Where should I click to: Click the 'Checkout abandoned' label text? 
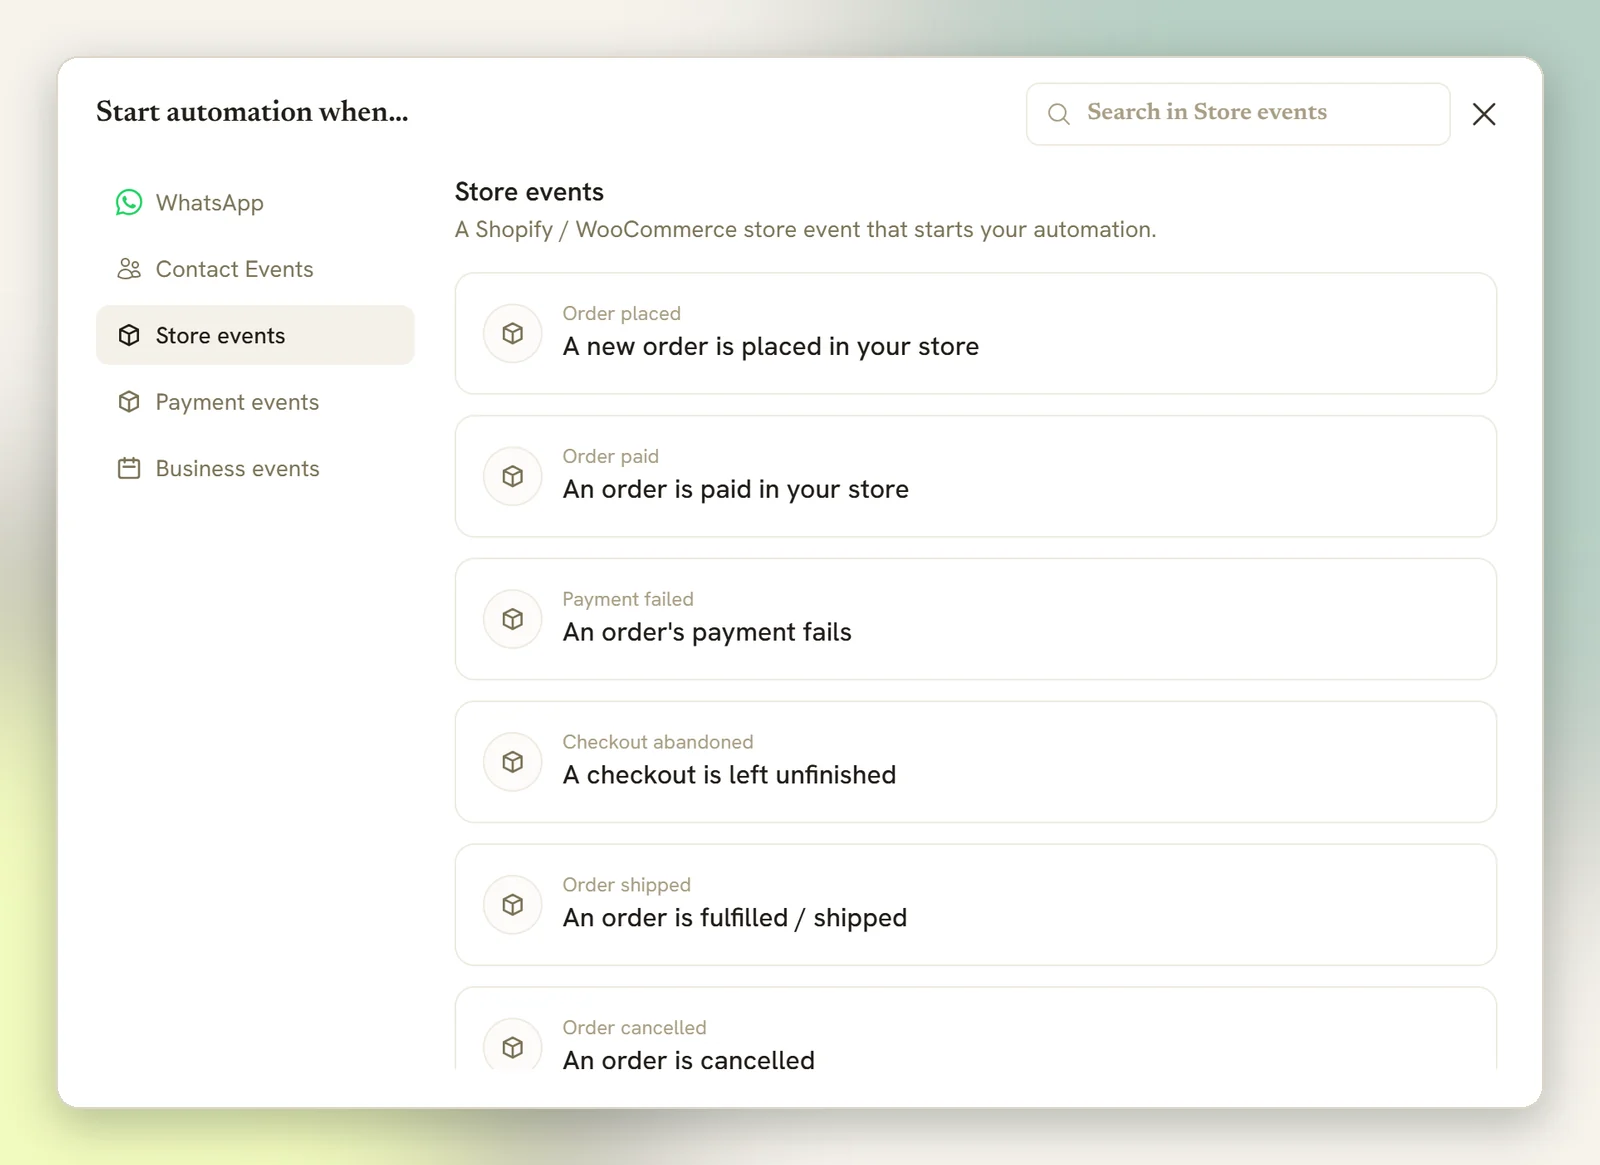point(658,743)
